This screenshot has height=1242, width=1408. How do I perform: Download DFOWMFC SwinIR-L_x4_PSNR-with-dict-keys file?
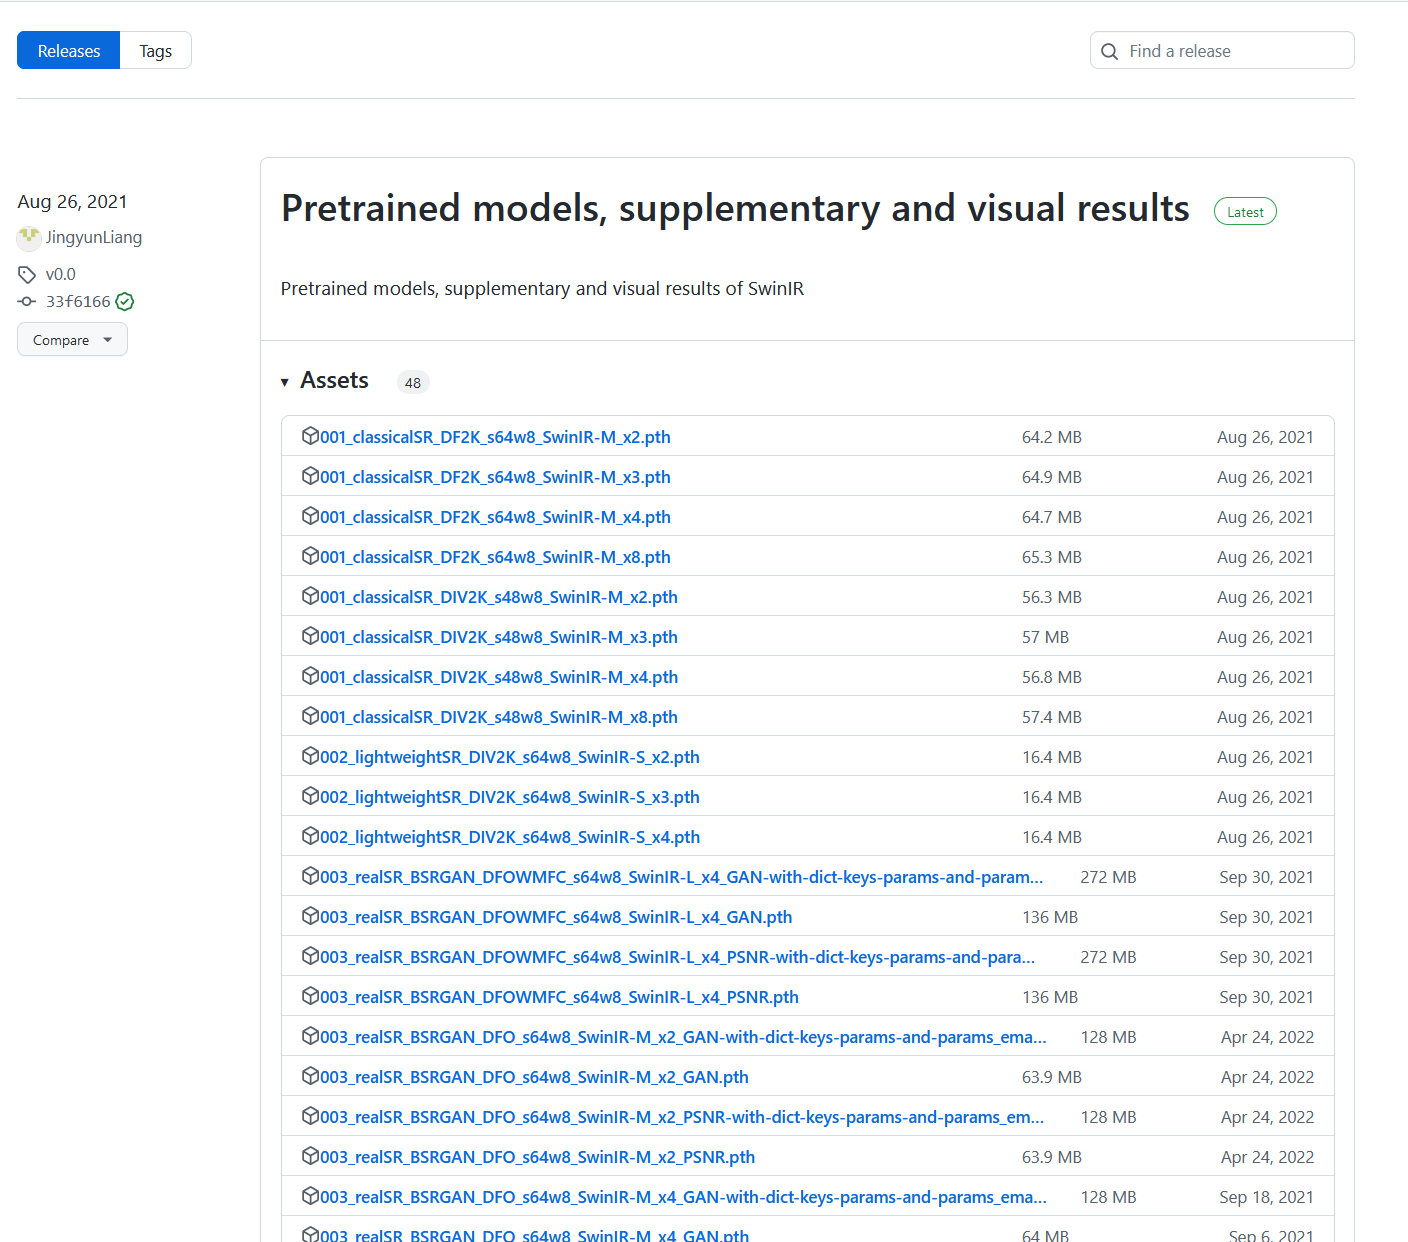pyautogui.click(x=677, y=957)
